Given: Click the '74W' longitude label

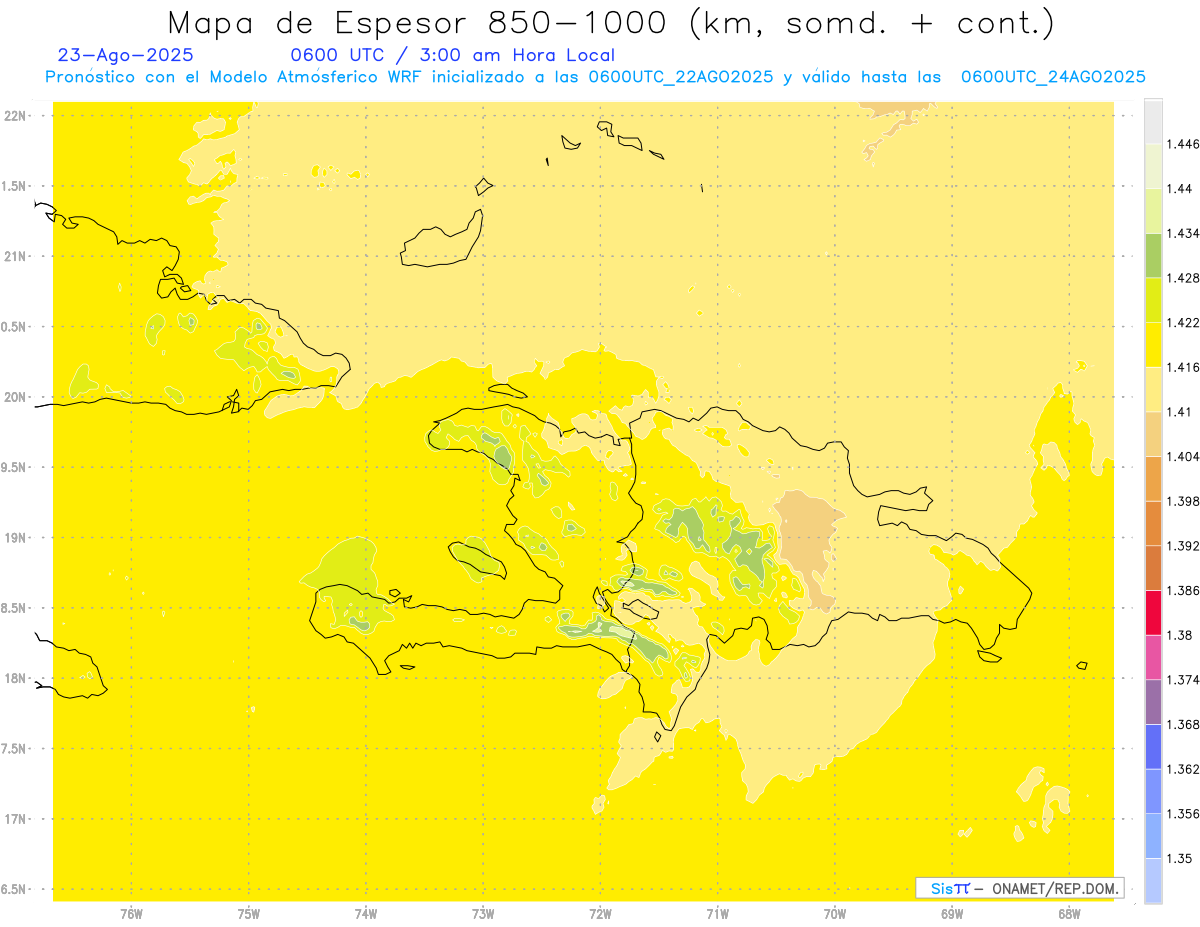Looking at the screenshot, I should 366,914.
